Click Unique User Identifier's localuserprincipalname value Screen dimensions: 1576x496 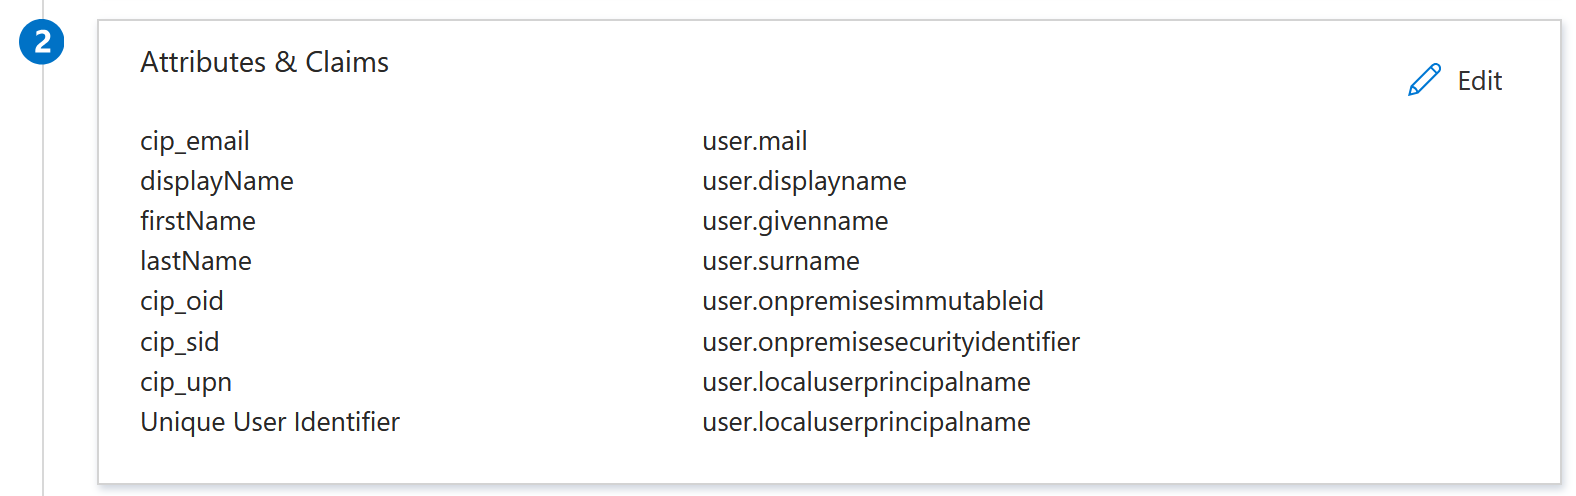[x=866, y=423]
